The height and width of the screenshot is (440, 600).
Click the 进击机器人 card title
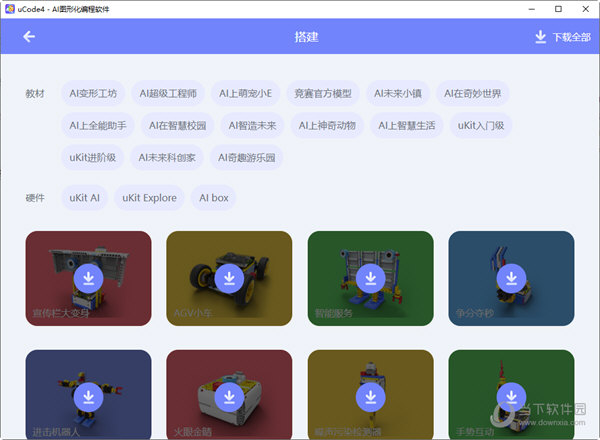tap(56, 432)
